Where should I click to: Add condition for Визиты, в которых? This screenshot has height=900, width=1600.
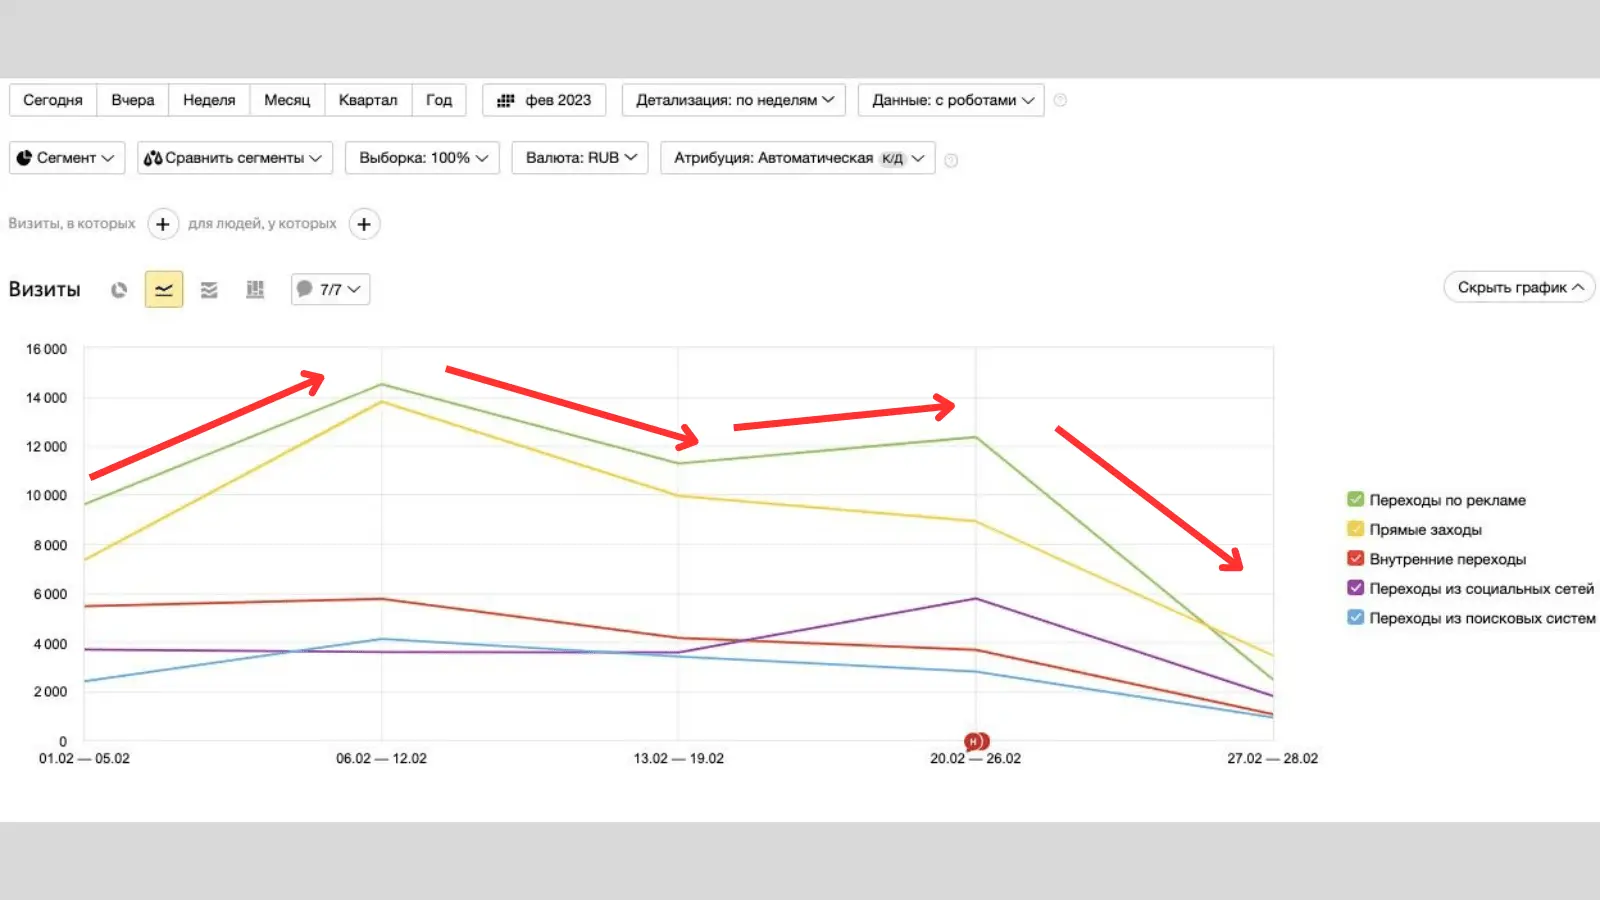coord(163,224)
